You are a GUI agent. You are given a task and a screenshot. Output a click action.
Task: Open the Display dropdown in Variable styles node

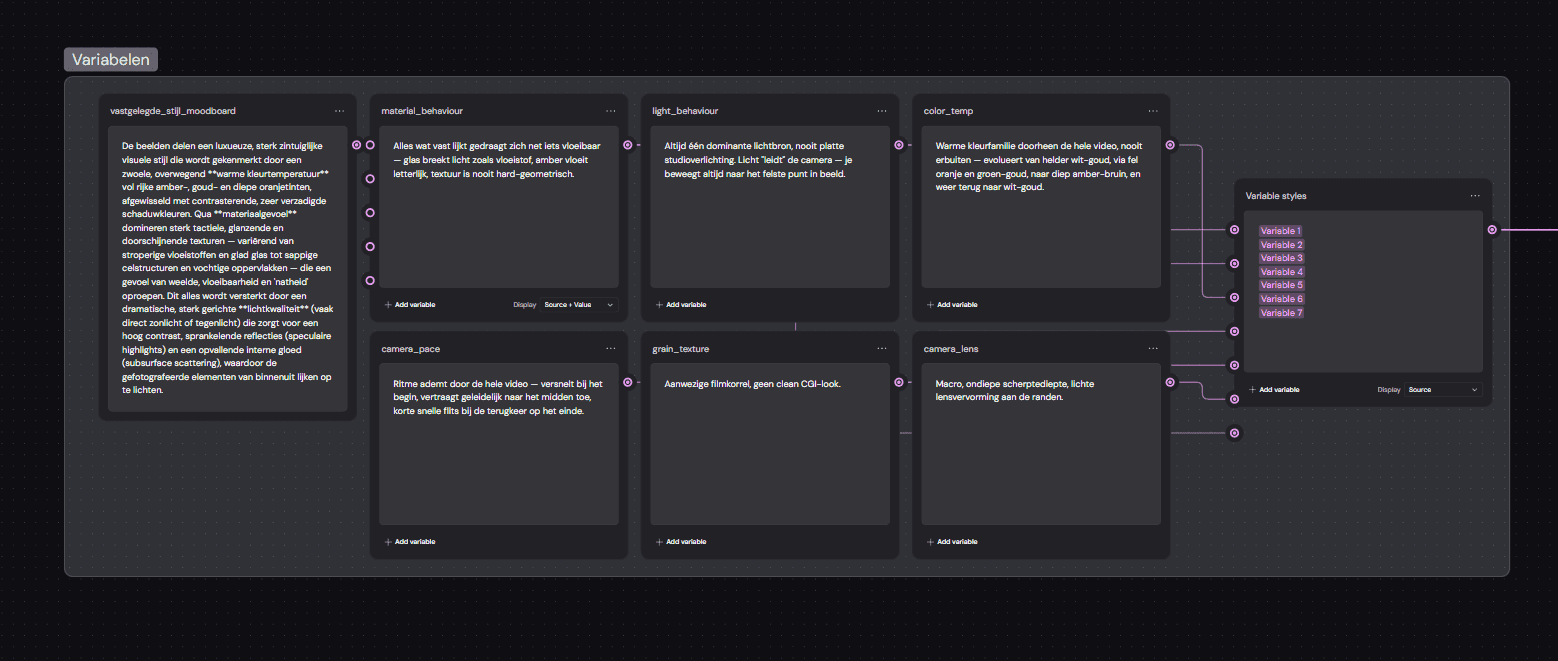click(x=1443, y=390)
